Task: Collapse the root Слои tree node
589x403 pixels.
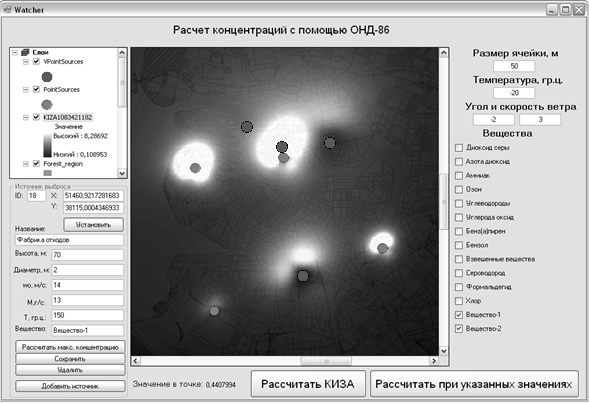Action: click(15, 52)
